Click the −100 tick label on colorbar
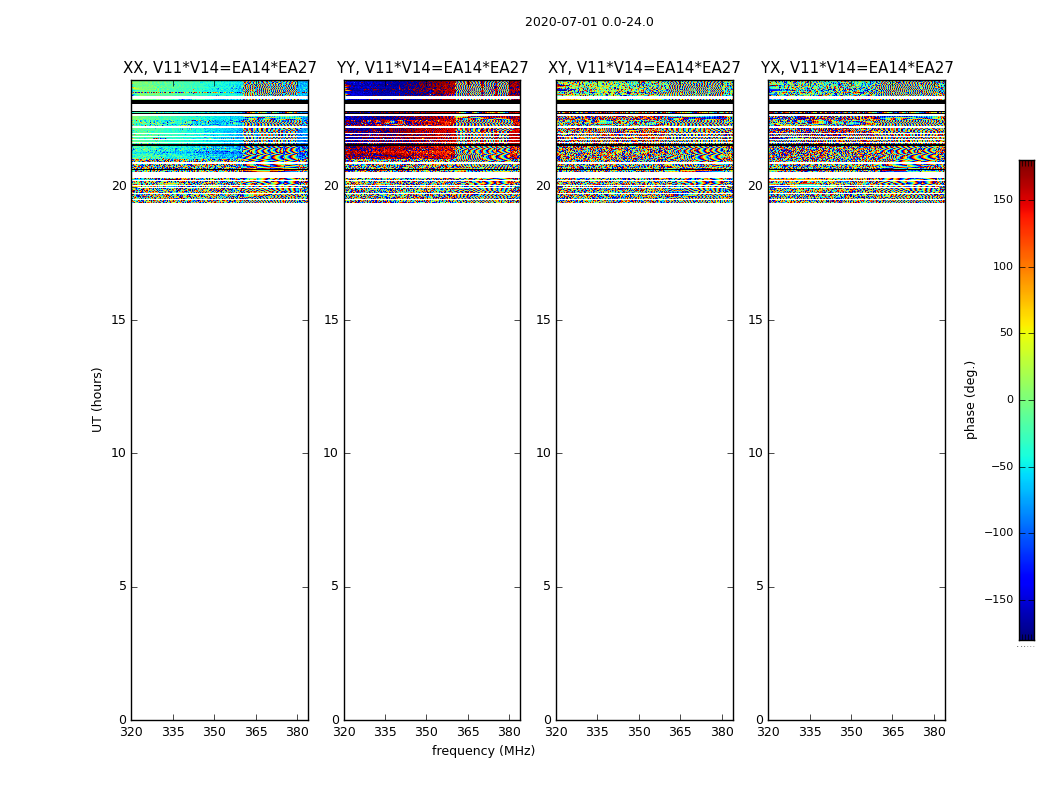The height and width of the screenshot is (800, 1050). [x=998, y=533]
